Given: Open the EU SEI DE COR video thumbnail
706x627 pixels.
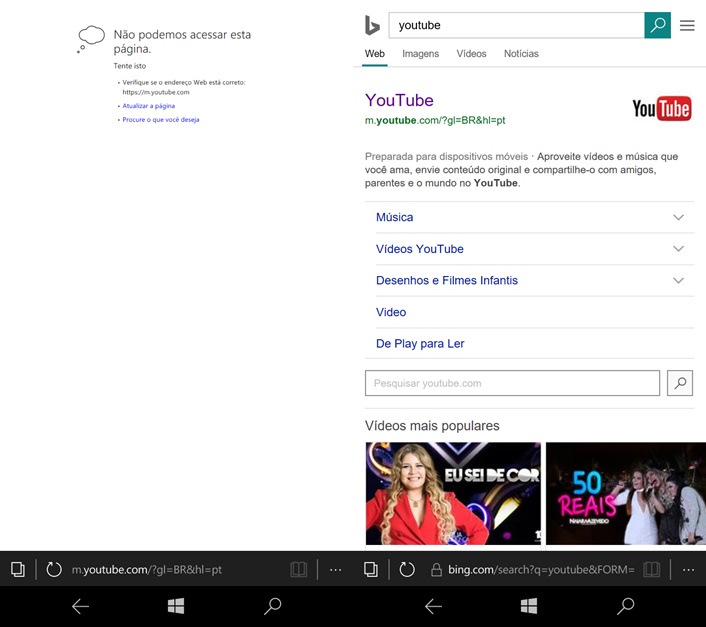Looking at the screenshot, I should click(453, 494).
